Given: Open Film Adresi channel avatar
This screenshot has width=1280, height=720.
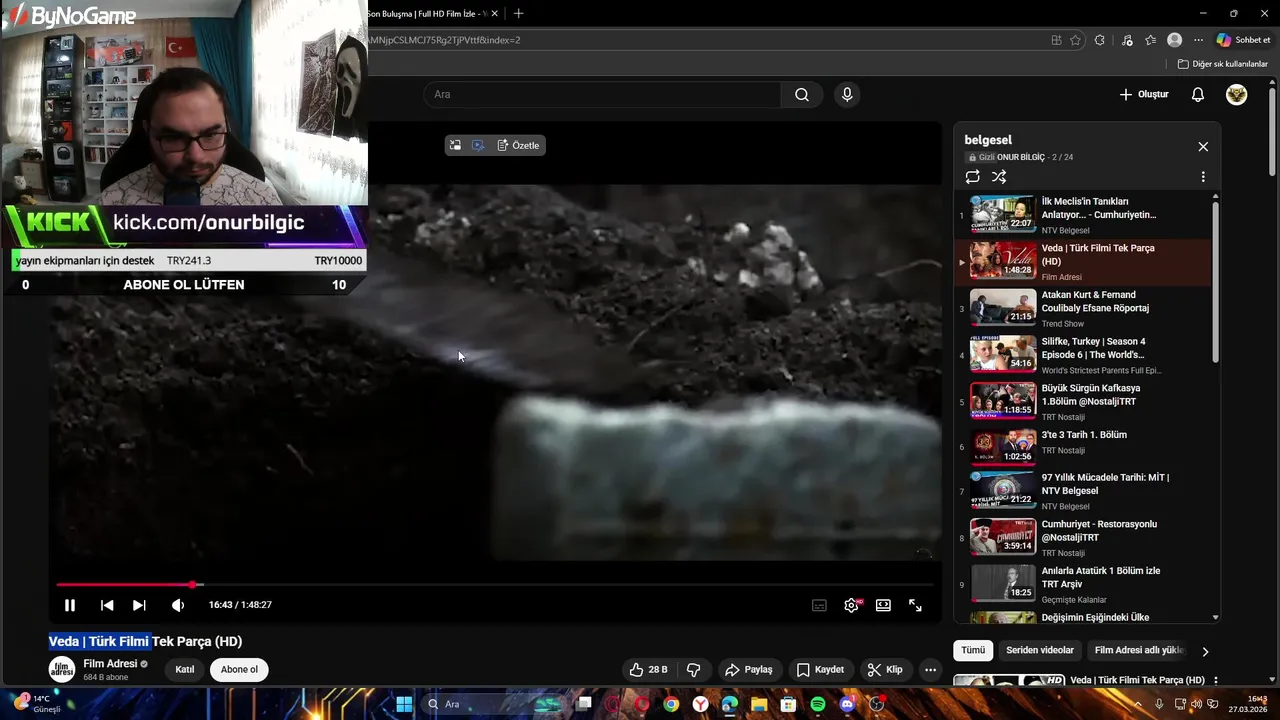Looking at the screenshot, I should click(x=62, y=669).
